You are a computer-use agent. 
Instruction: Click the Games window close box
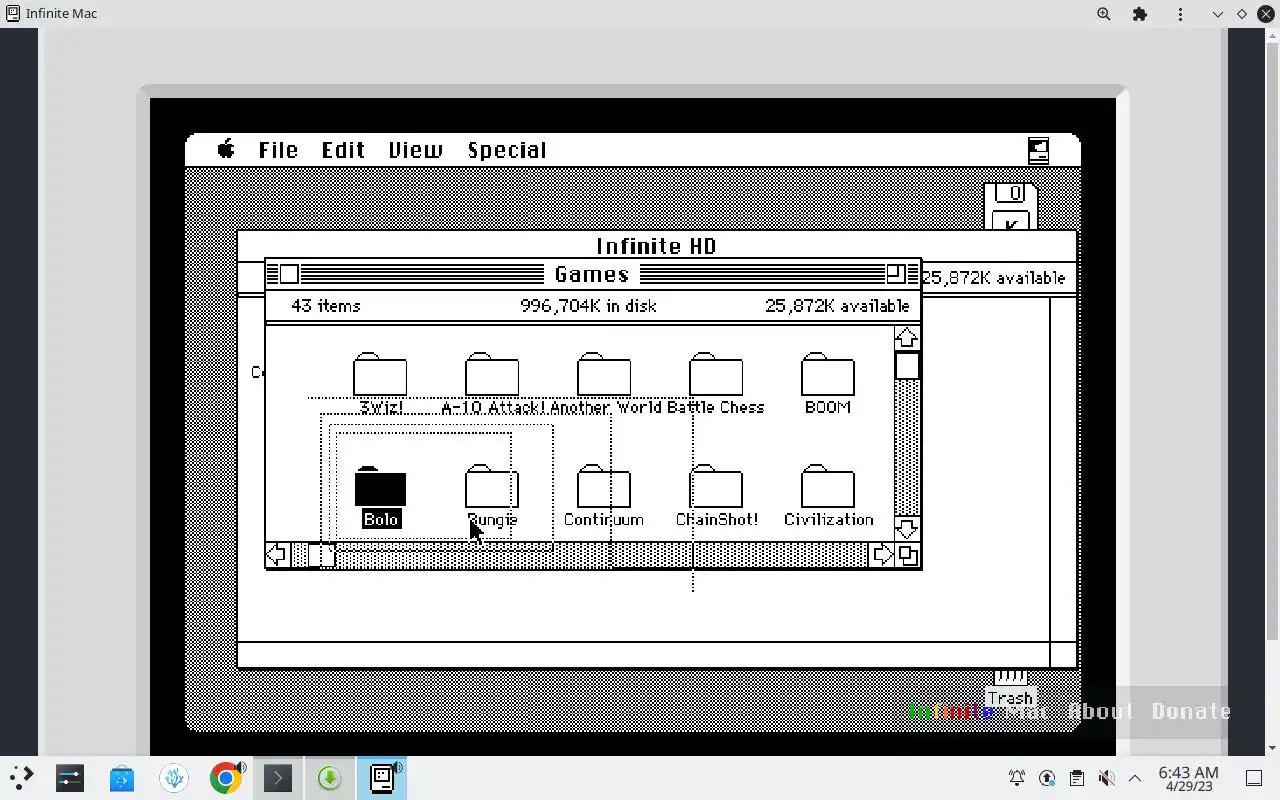[289, 274]
